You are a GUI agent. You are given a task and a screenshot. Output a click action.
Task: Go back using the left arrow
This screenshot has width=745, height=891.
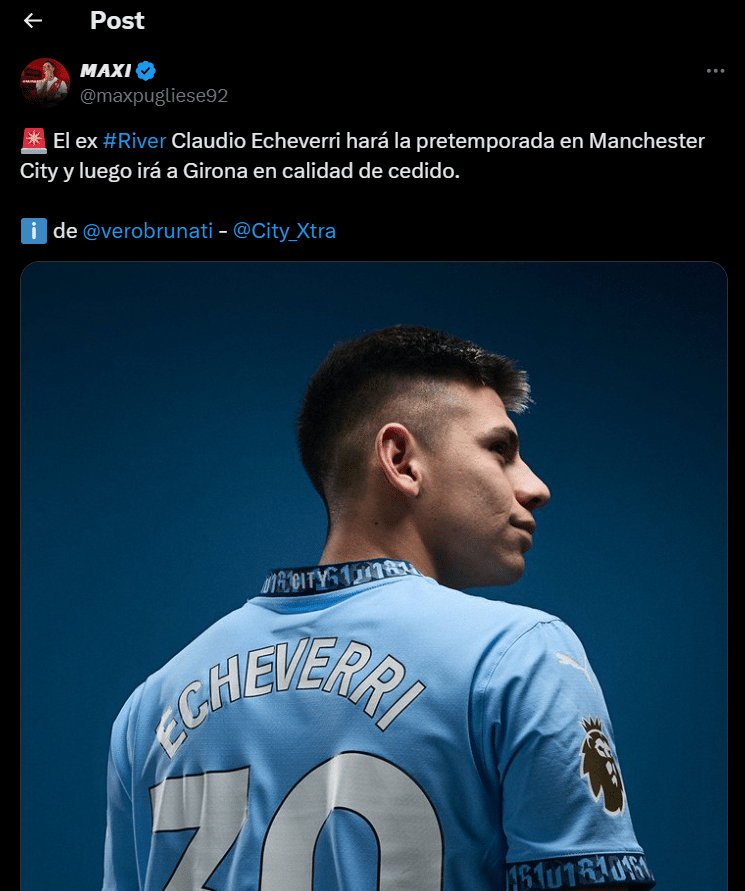33,21
